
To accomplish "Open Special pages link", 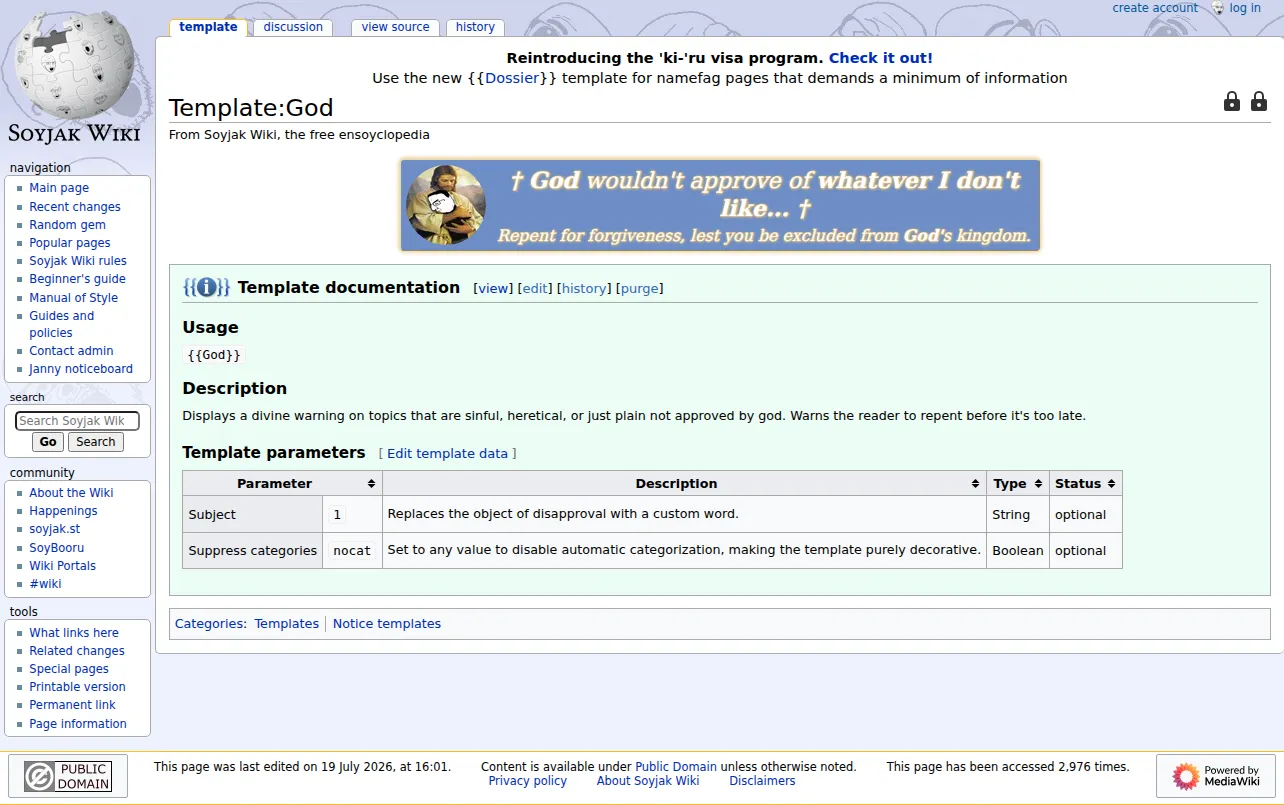I will pos(69,669).
